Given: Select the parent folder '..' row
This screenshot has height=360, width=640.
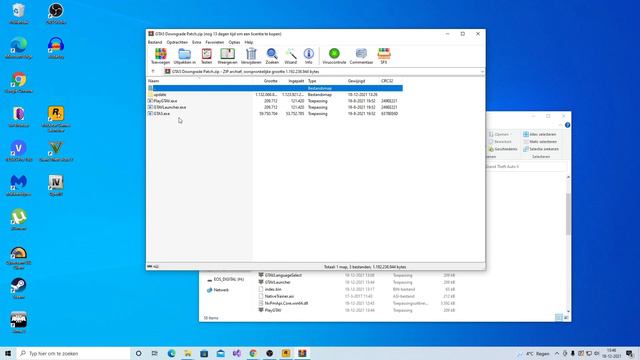Looking at the screenshot, I should pyautogui.click(x=275, y=88).
